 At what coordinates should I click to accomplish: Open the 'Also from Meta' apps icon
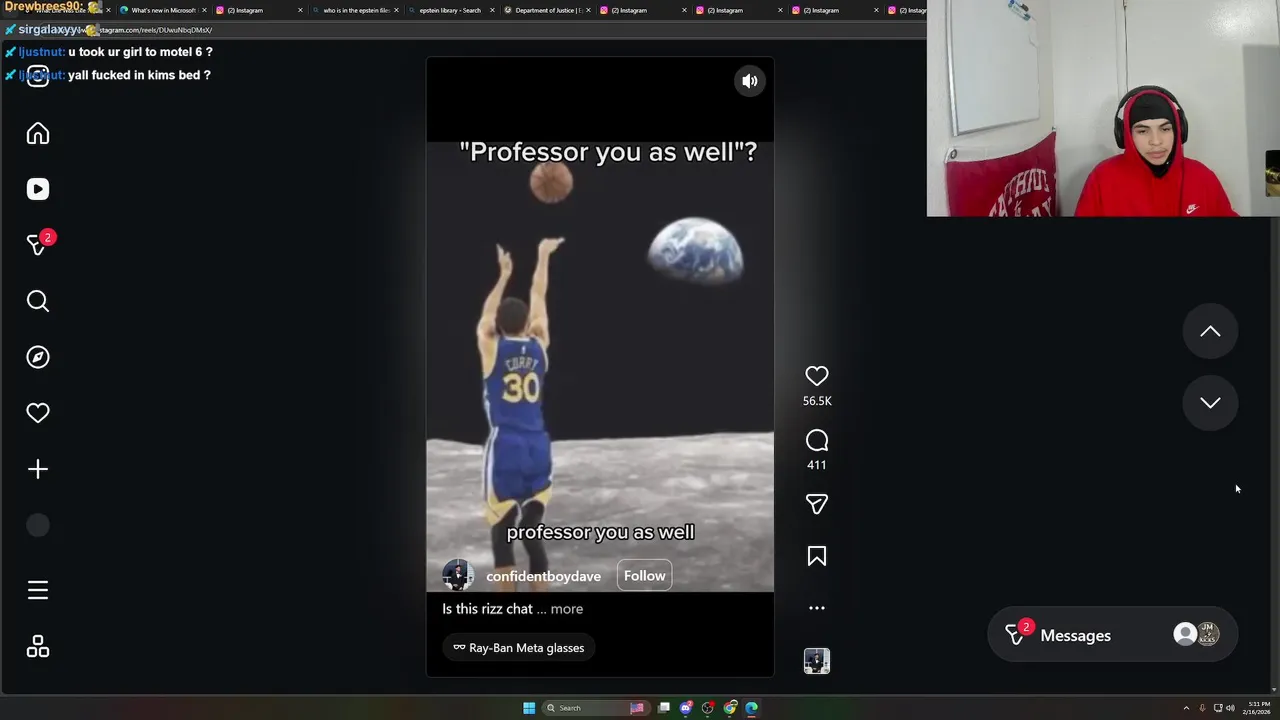point(38,647)
